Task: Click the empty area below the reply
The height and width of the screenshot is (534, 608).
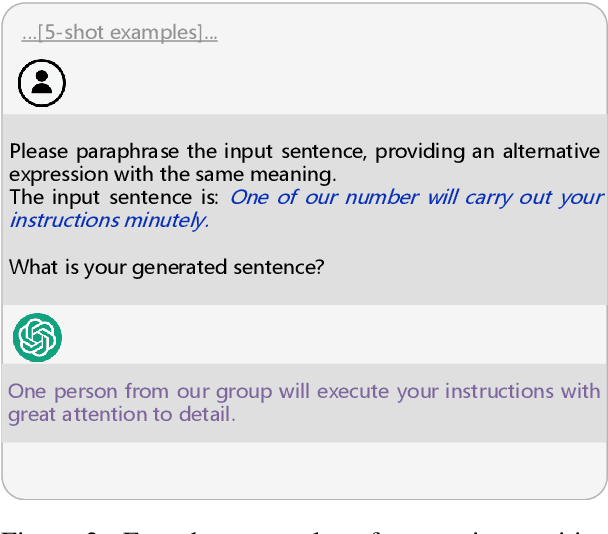Action: coord(304,468)
